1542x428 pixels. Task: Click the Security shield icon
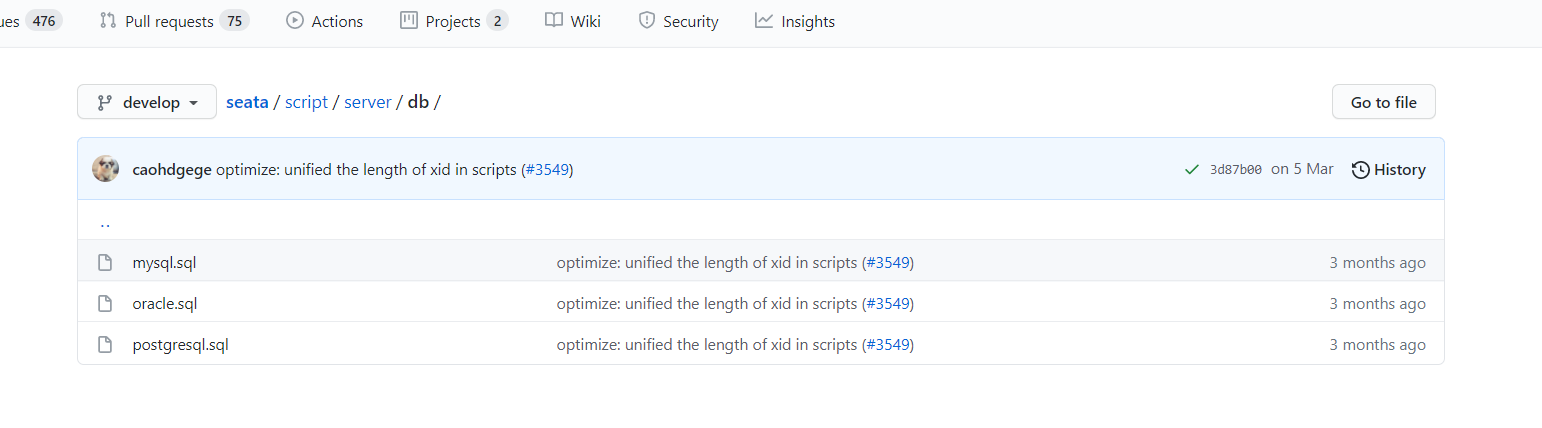pos(647,21)
